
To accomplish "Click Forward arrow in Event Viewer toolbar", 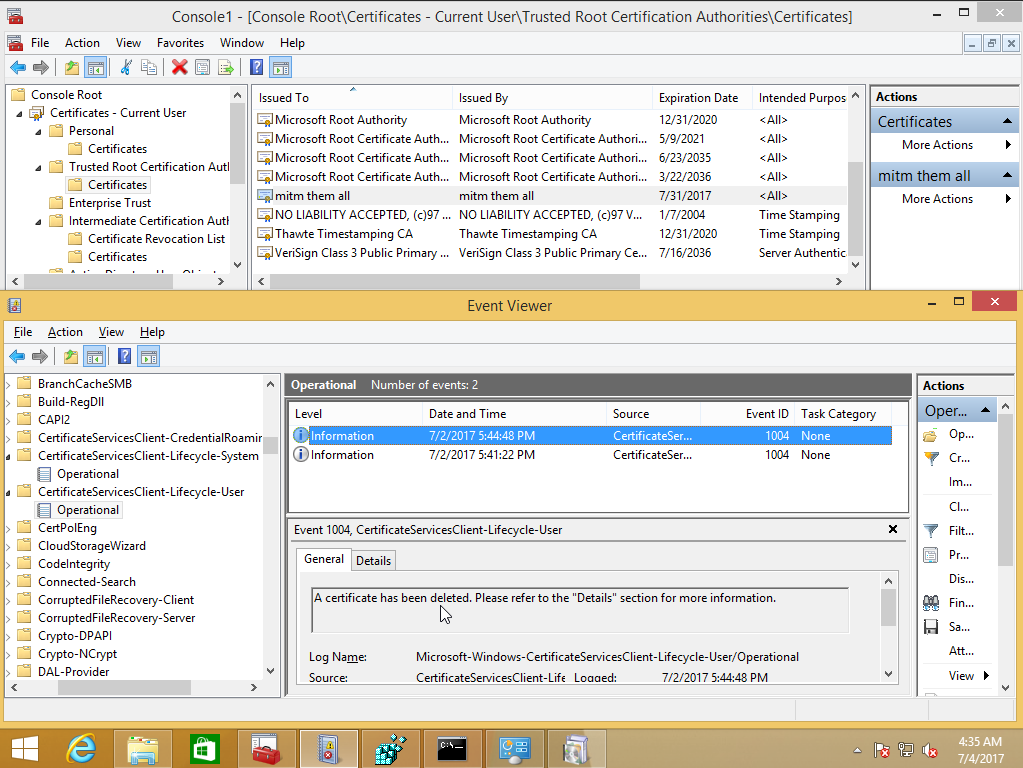I will (x=40, y=356).
